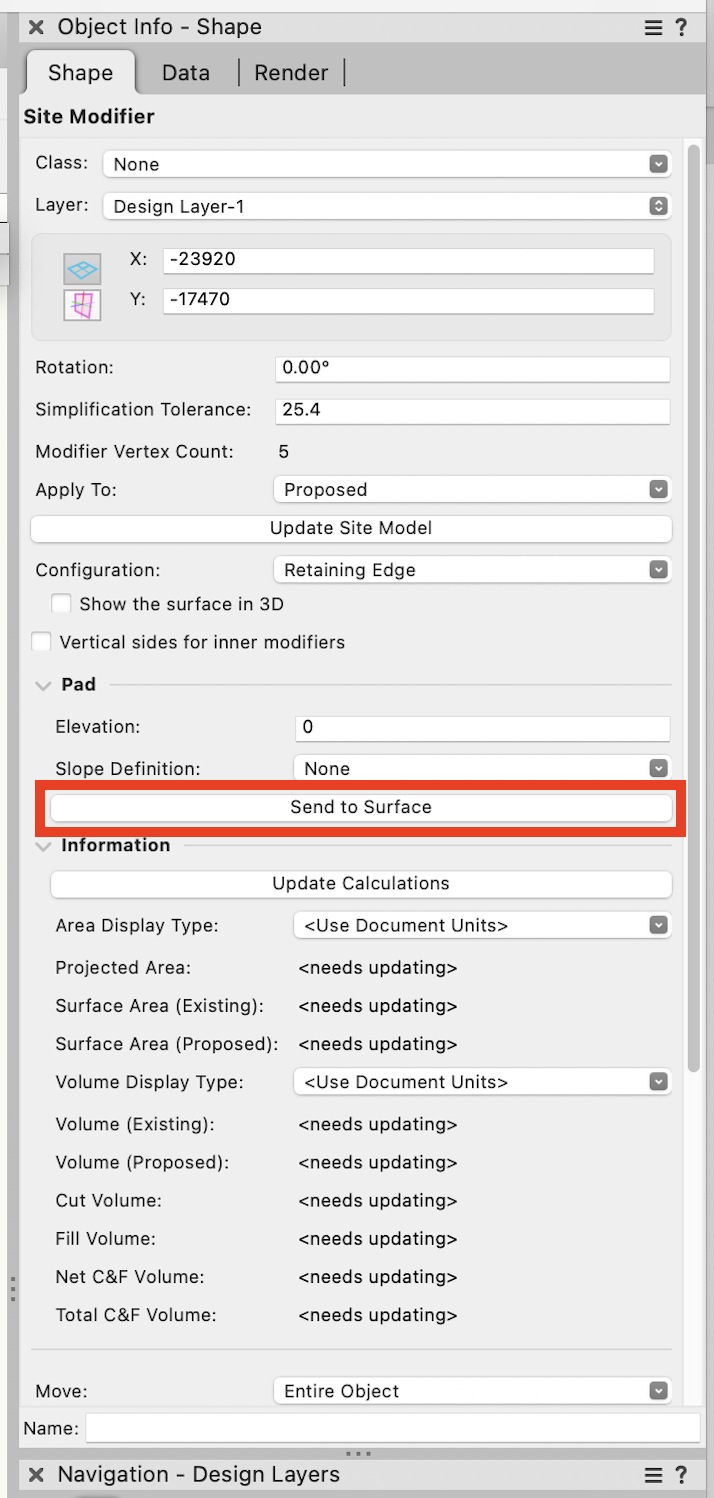Image resolution: width=714 pixels, height=1498 pixels.
Task: Click the Send to Surface button
Action: coord(361,807)
